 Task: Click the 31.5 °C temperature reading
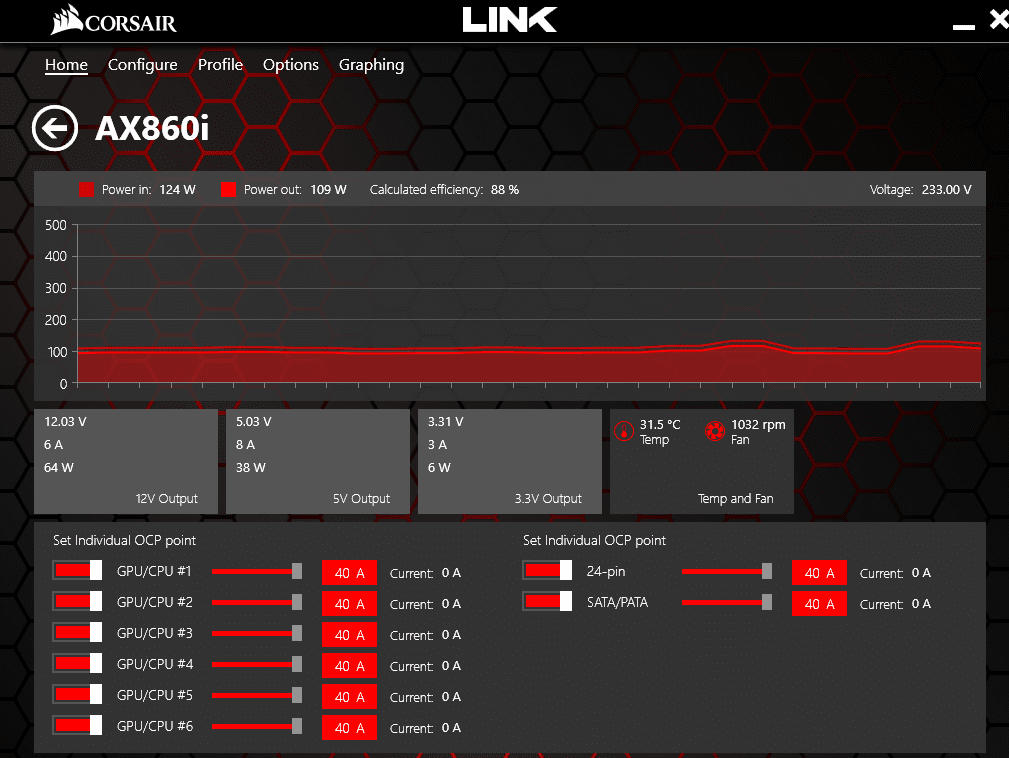660,425
